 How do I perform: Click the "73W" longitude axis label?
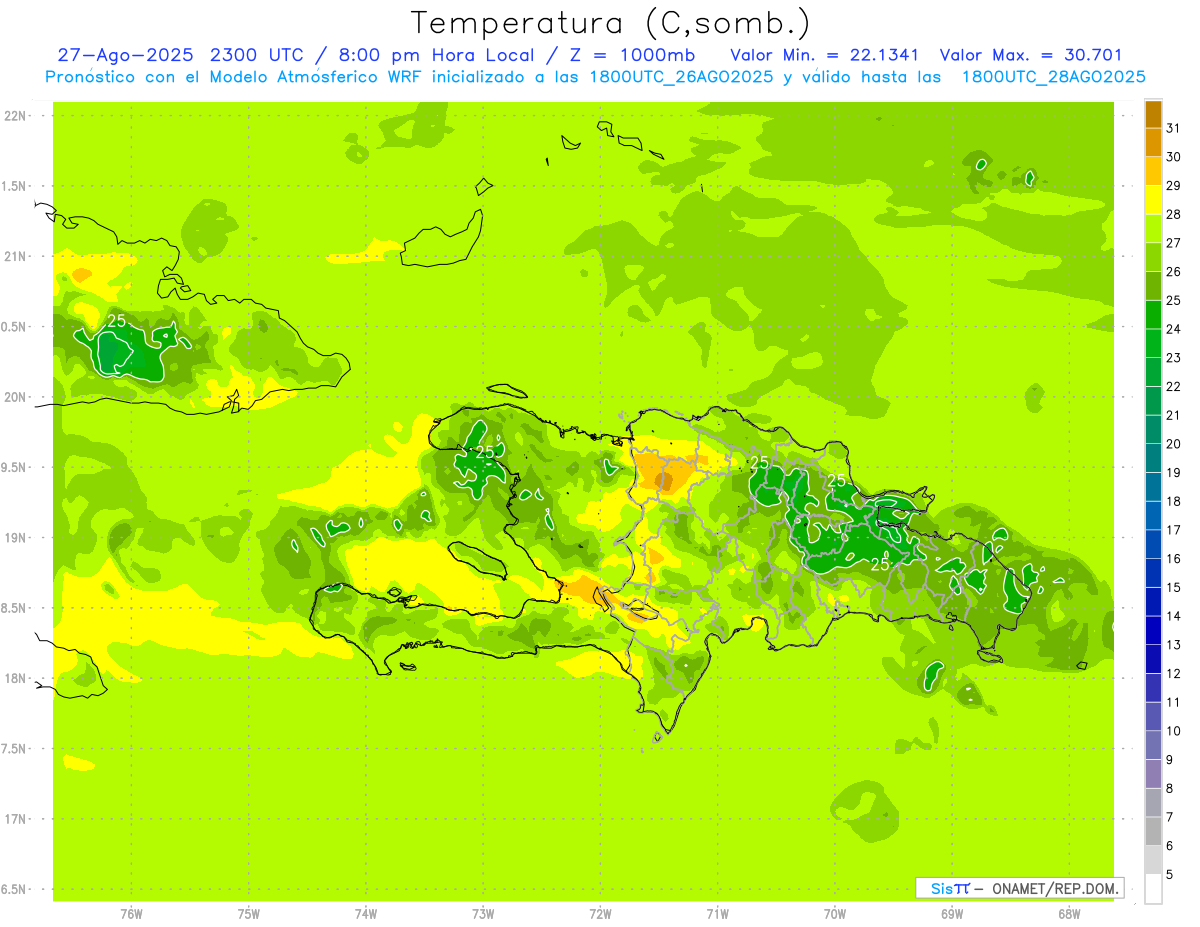pos(483,913)
